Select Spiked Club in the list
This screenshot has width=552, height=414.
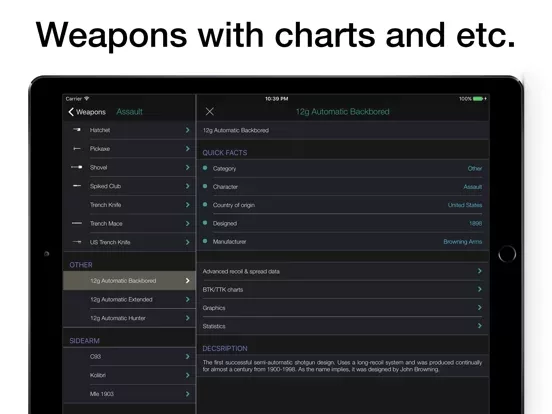[x=129, y=186]
